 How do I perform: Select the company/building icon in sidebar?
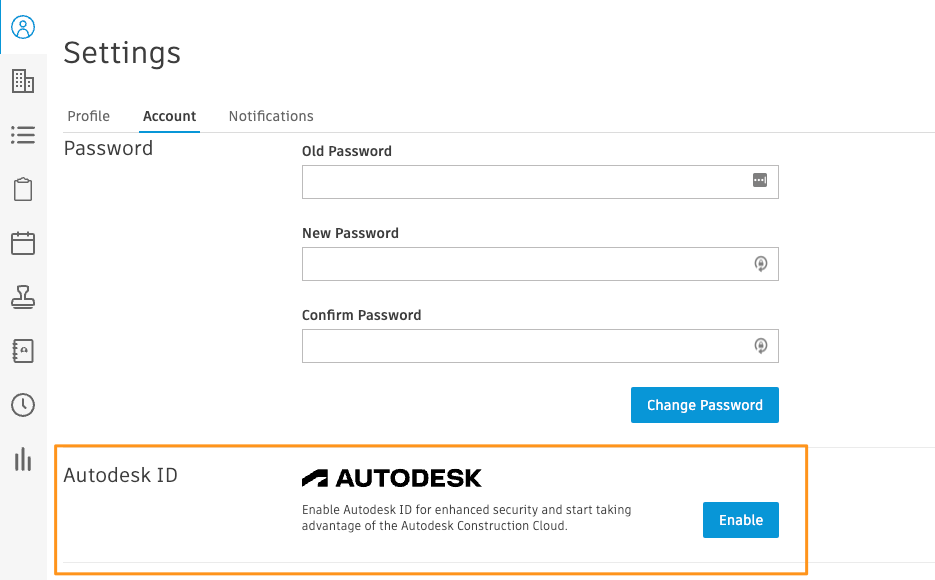pos(23,81)
